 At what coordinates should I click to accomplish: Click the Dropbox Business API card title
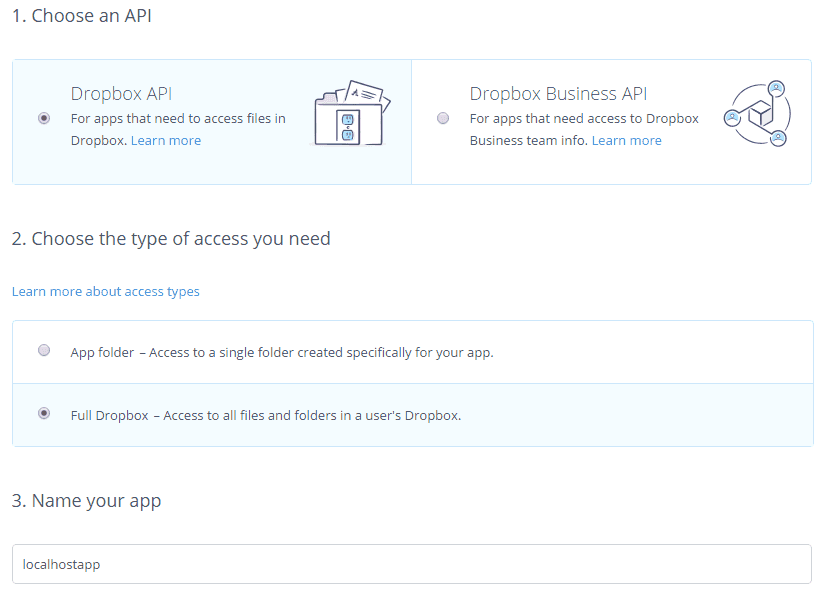coord(558,94)
